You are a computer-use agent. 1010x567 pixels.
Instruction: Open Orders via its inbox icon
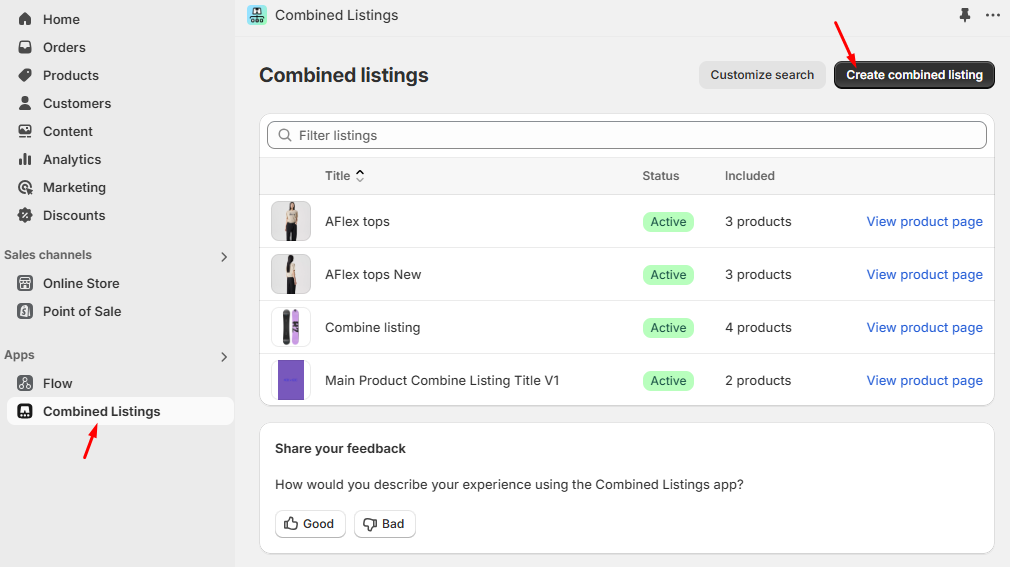coord(25,47)
